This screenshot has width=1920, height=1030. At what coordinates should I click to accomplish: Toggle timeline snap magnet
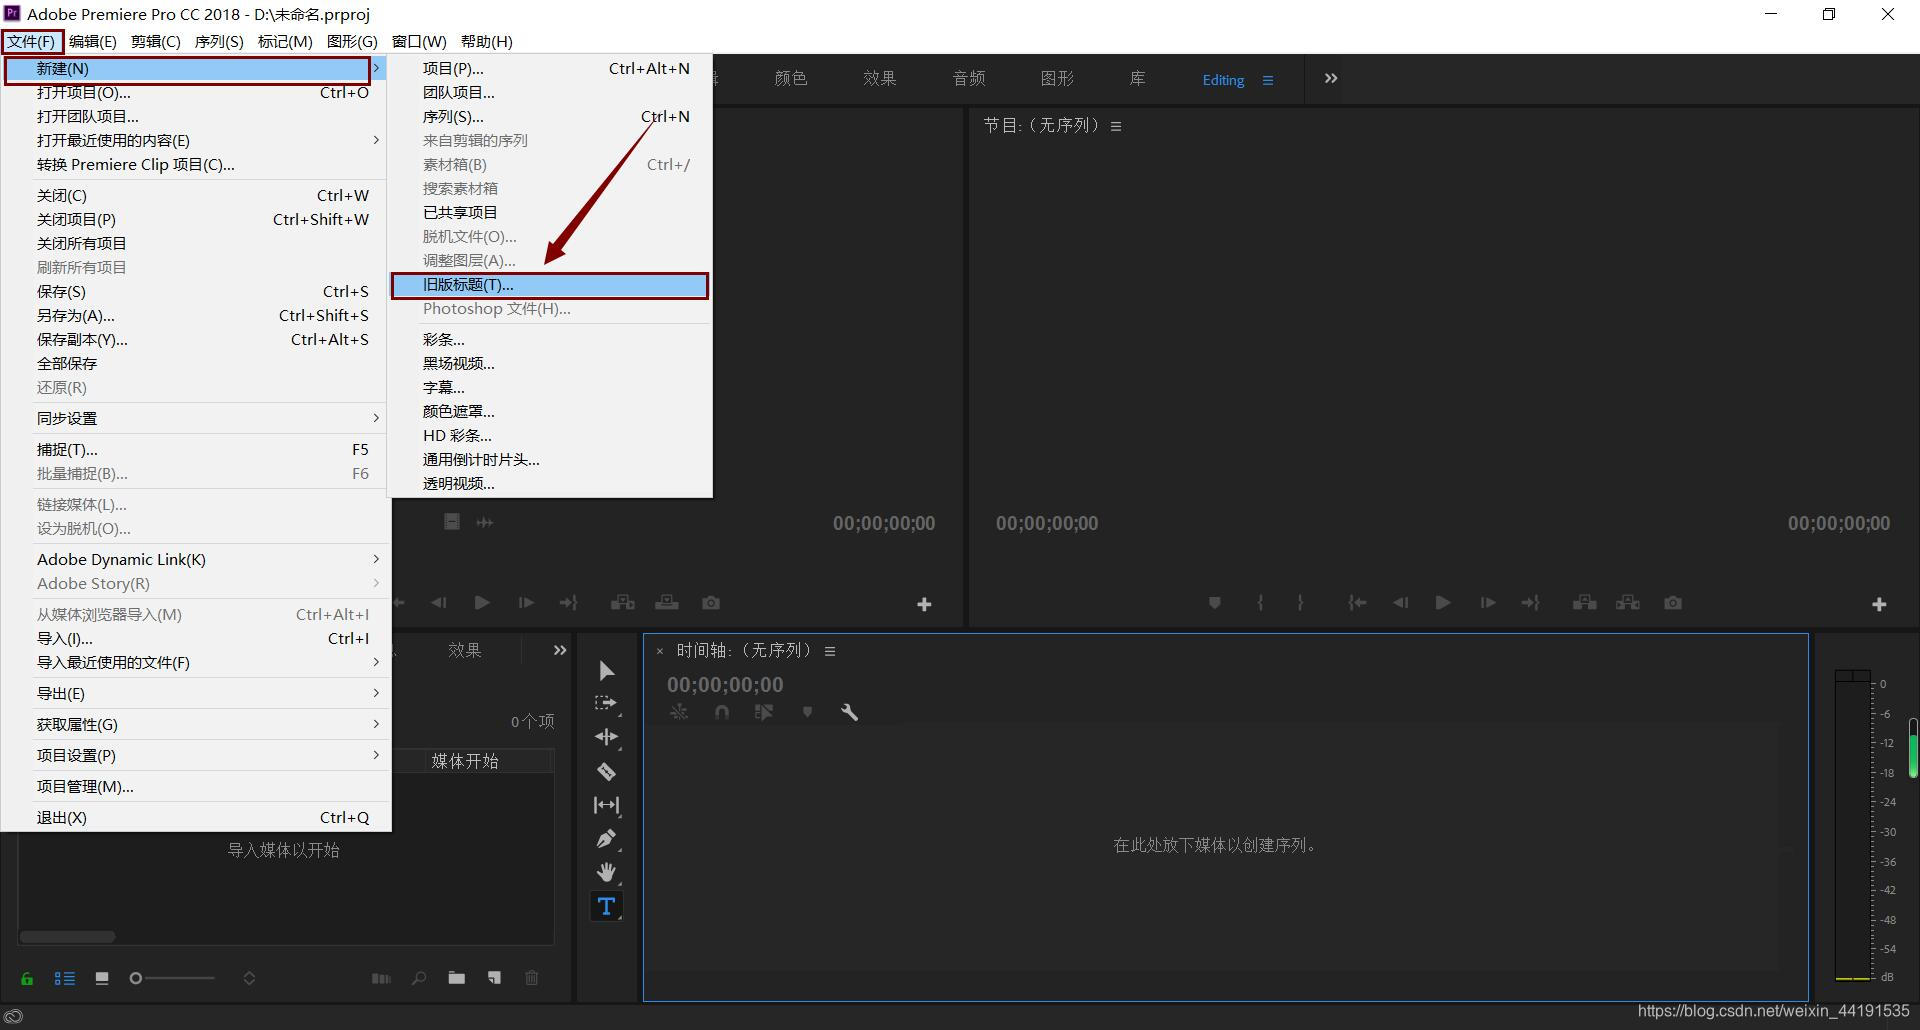point(722,712)
